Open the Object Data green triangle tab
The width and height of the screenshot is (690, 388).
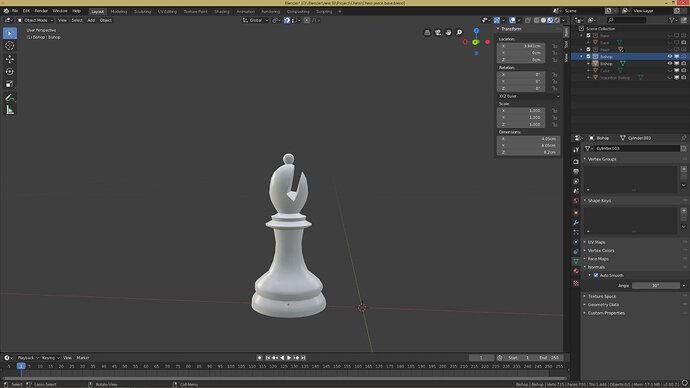pos(576,261)
